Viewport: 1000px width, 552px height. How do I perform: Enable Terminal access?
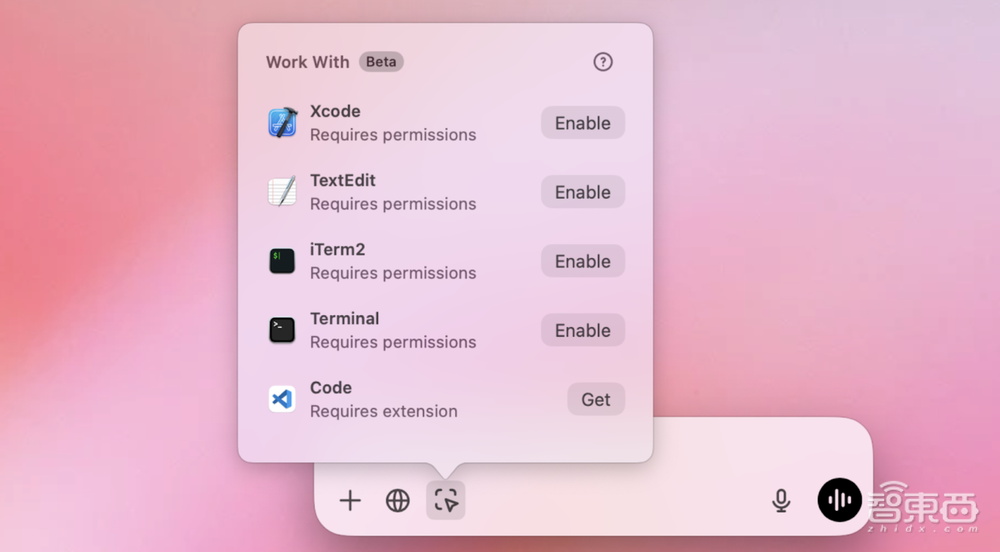pos(582,330)
